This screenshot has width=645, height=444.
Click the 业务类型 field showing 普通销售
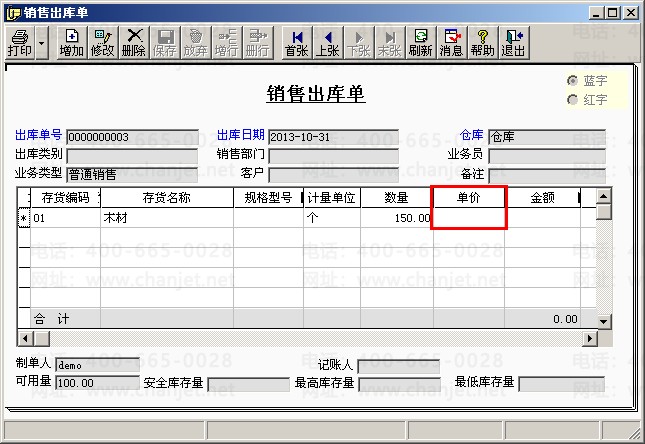(x=132, y=175)
